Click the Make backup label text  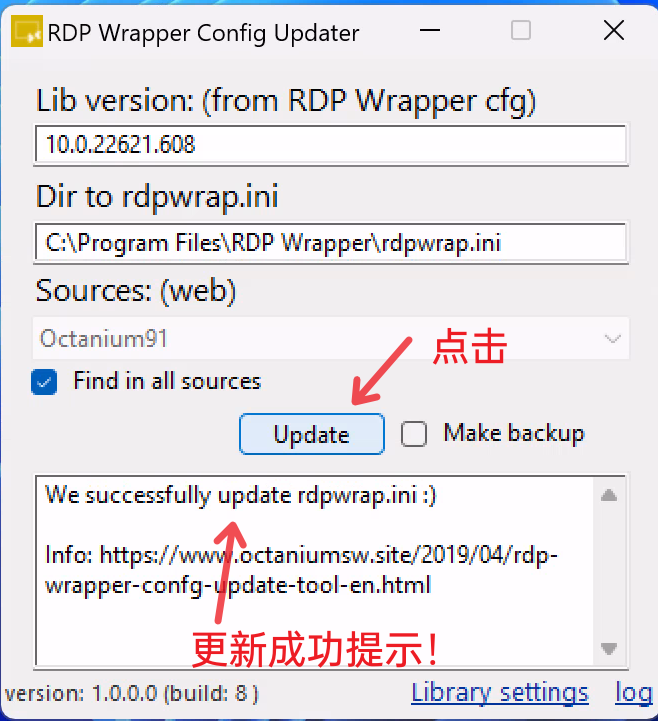pyautogui.click(x=514, y=433)
